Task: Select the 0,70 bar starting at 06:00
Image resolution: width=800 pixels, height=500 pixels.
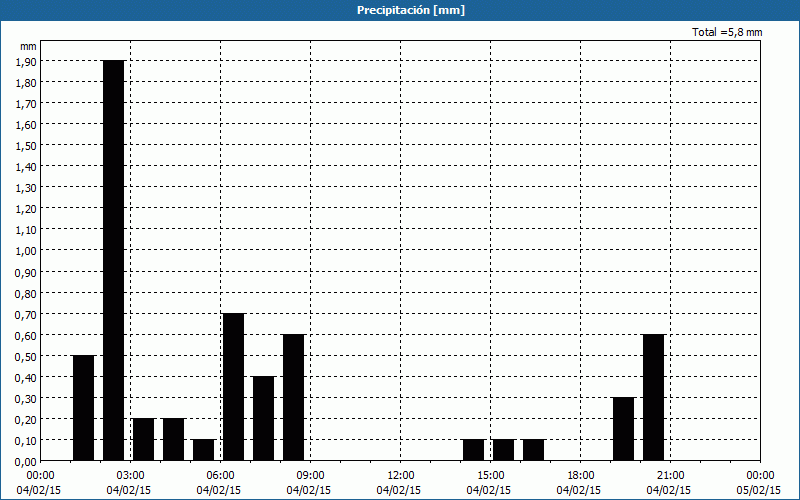Action: 234,387
